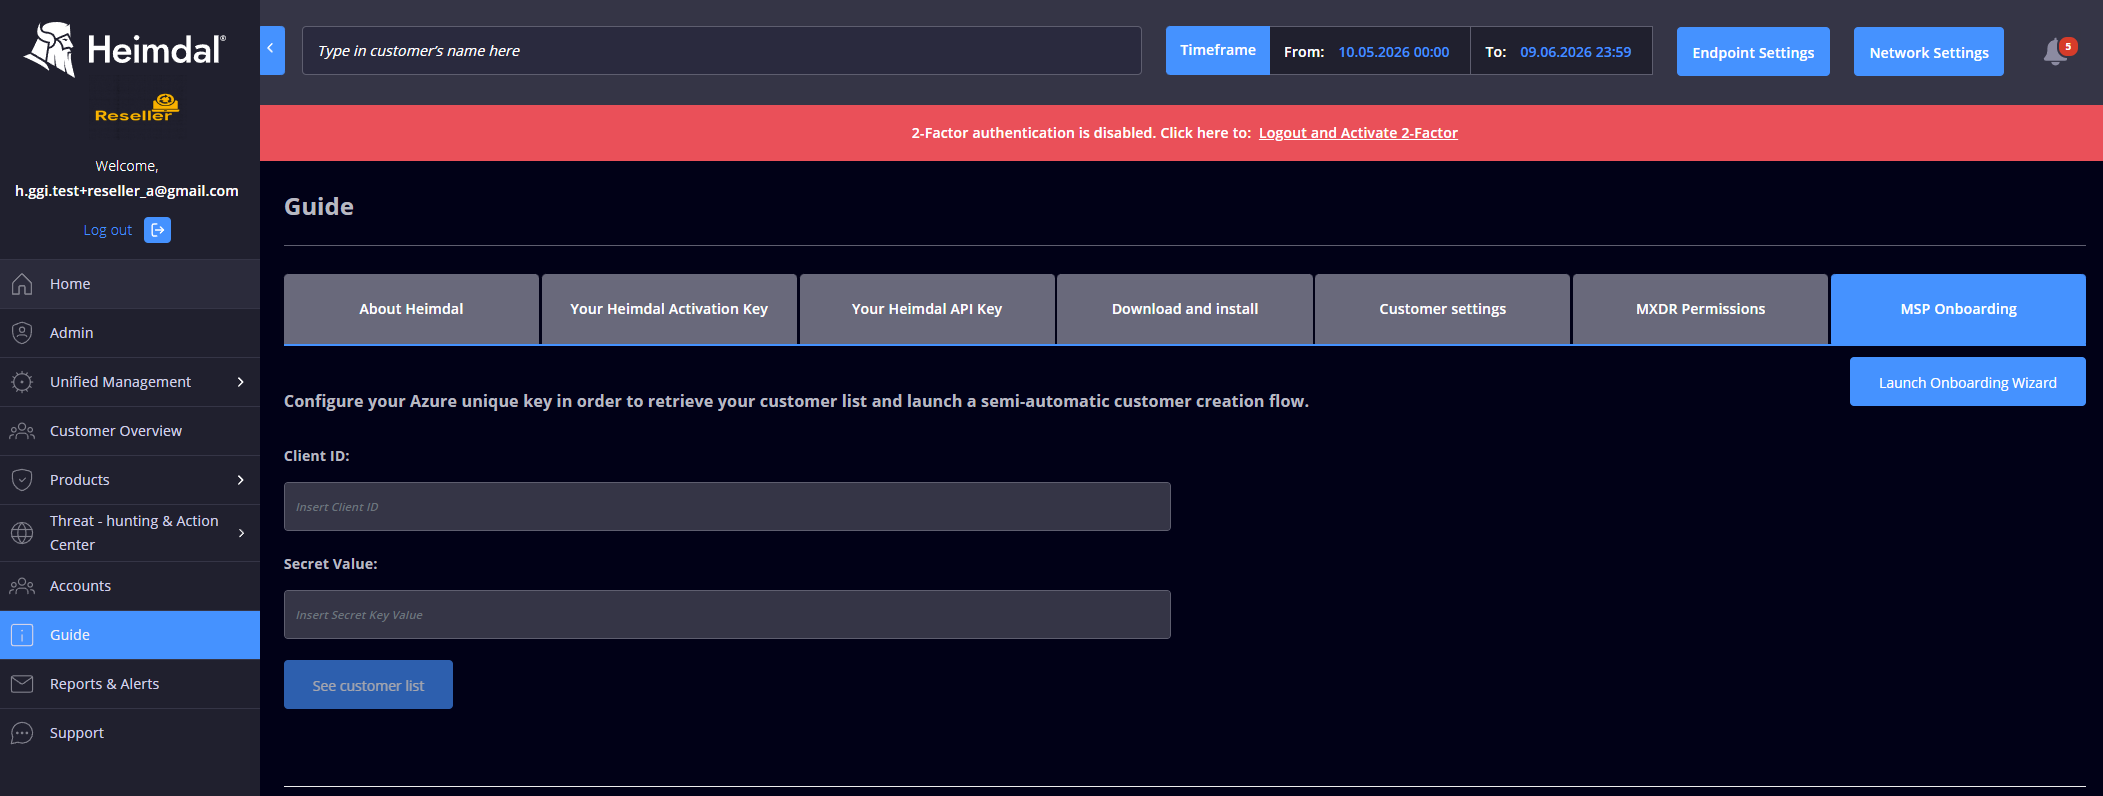Open Admin in the sidebar
2103x796 pixels.
(x=130, y=333)
